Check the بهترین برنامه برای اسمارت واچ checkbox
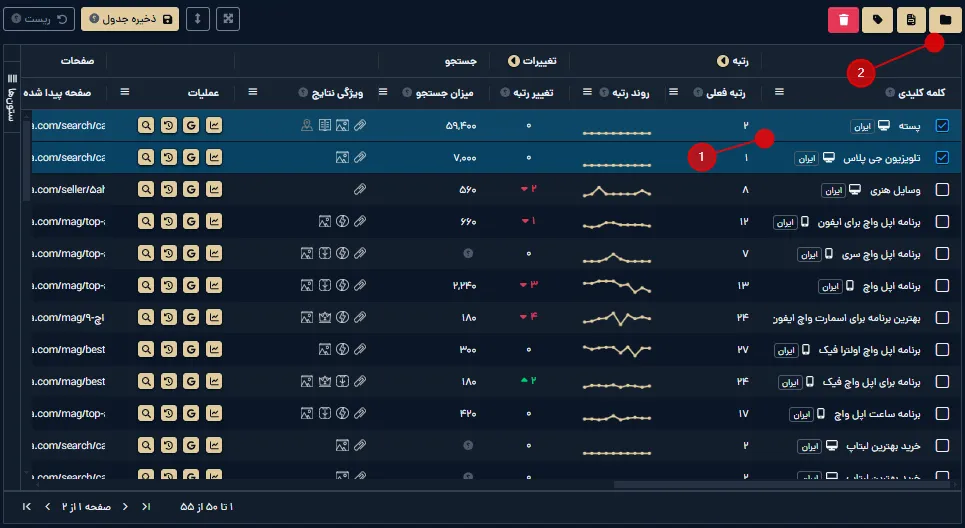The height and width of the screenshot is (528, 965). 942,318
